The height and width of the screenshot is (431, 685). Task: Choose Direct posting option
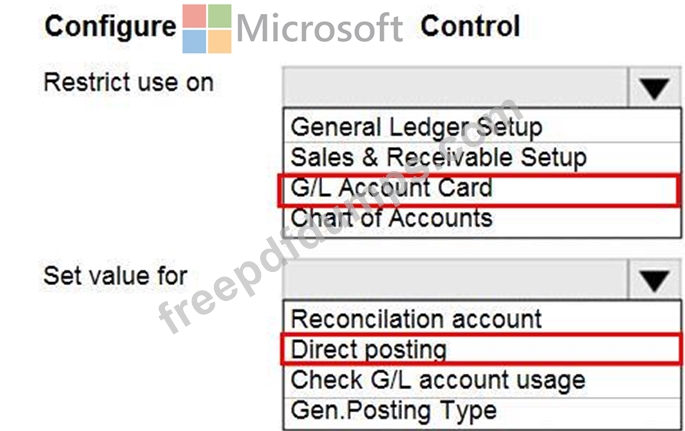[x=368, y=349]
